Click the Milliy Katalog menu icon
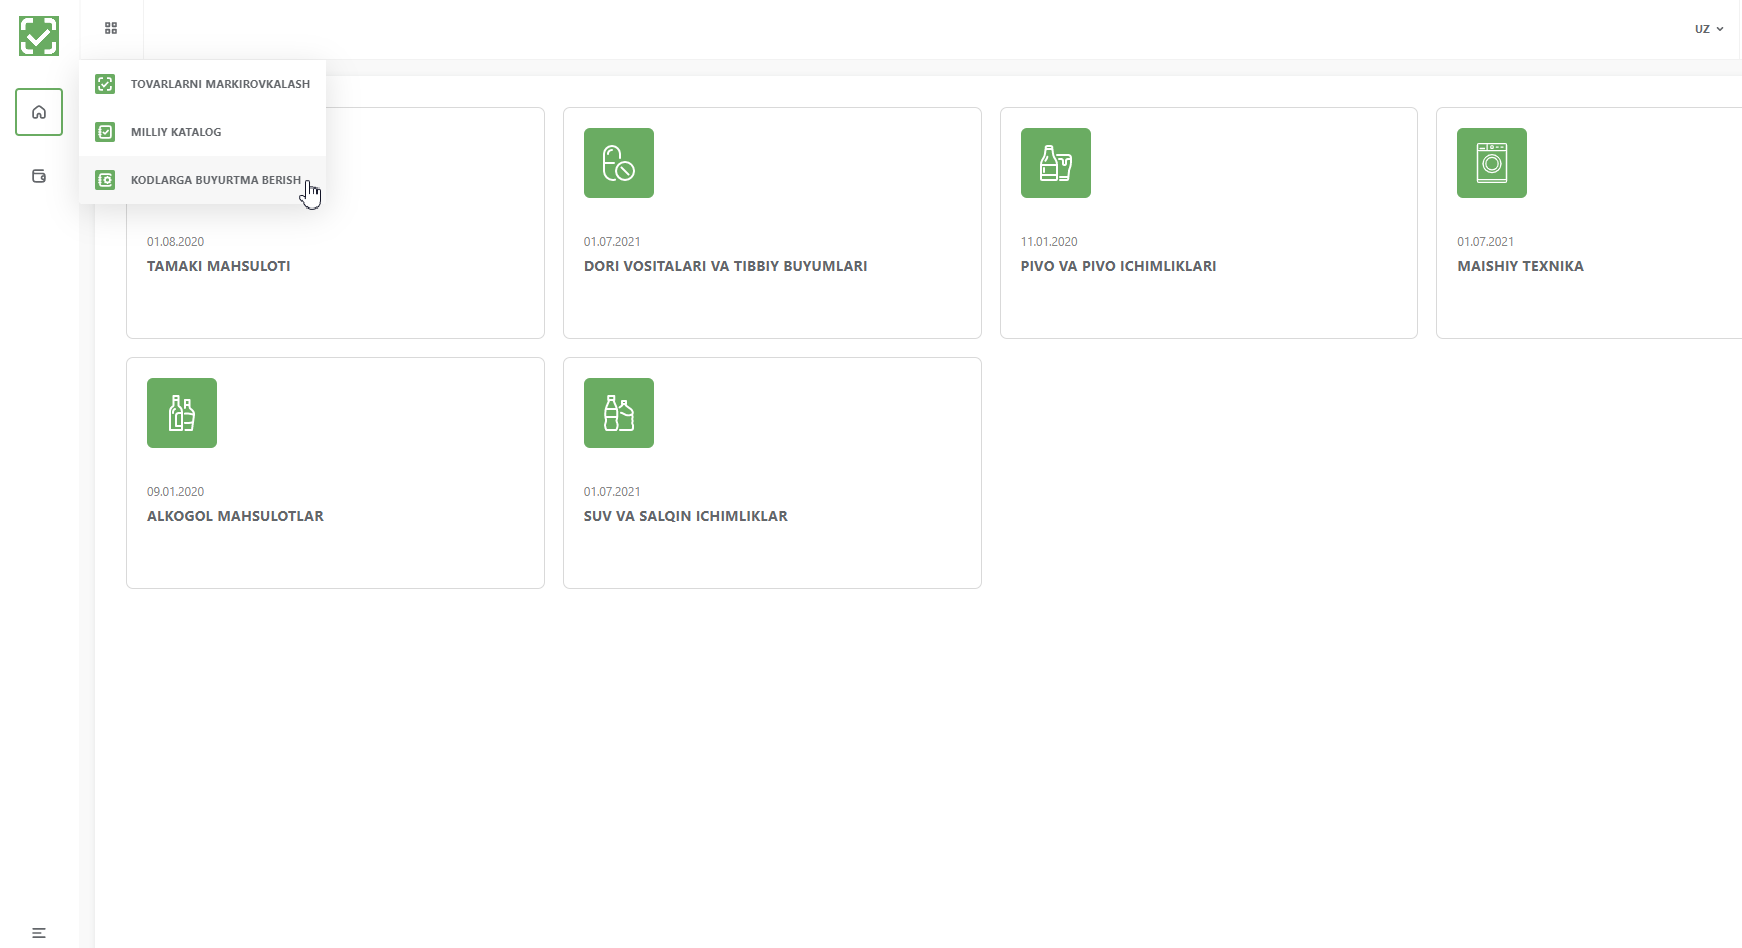The height and width of the screenshot is (948, 1742). point(105,132)
